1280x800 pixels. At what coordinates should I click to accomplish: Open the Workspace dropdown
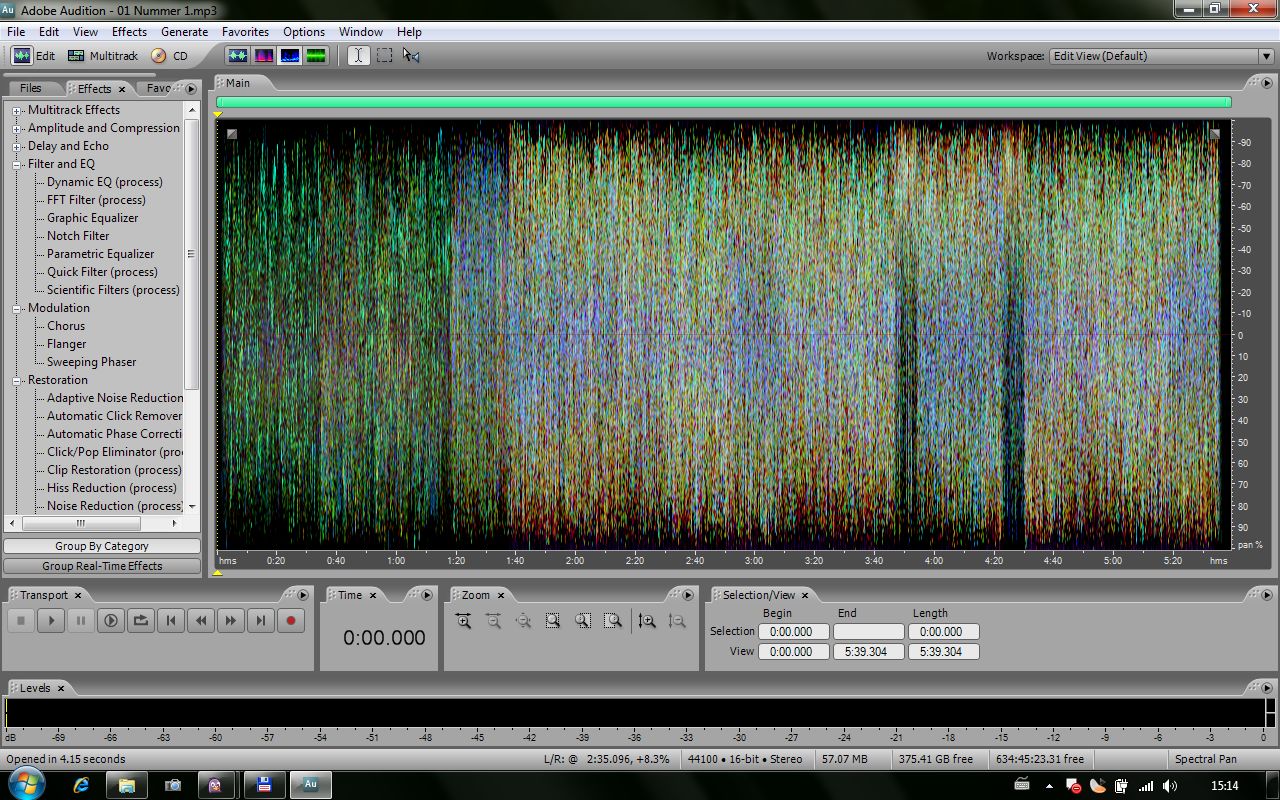coord(1265,56)
